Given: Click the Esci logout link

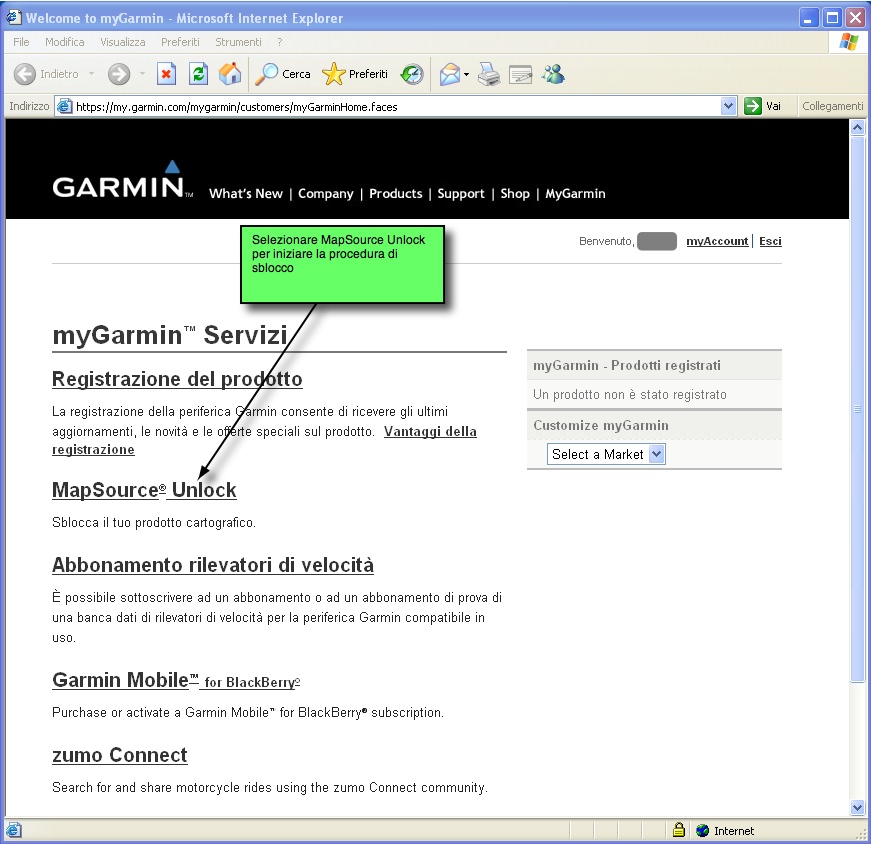Looking at the screenshot, I should coord(770,241).
